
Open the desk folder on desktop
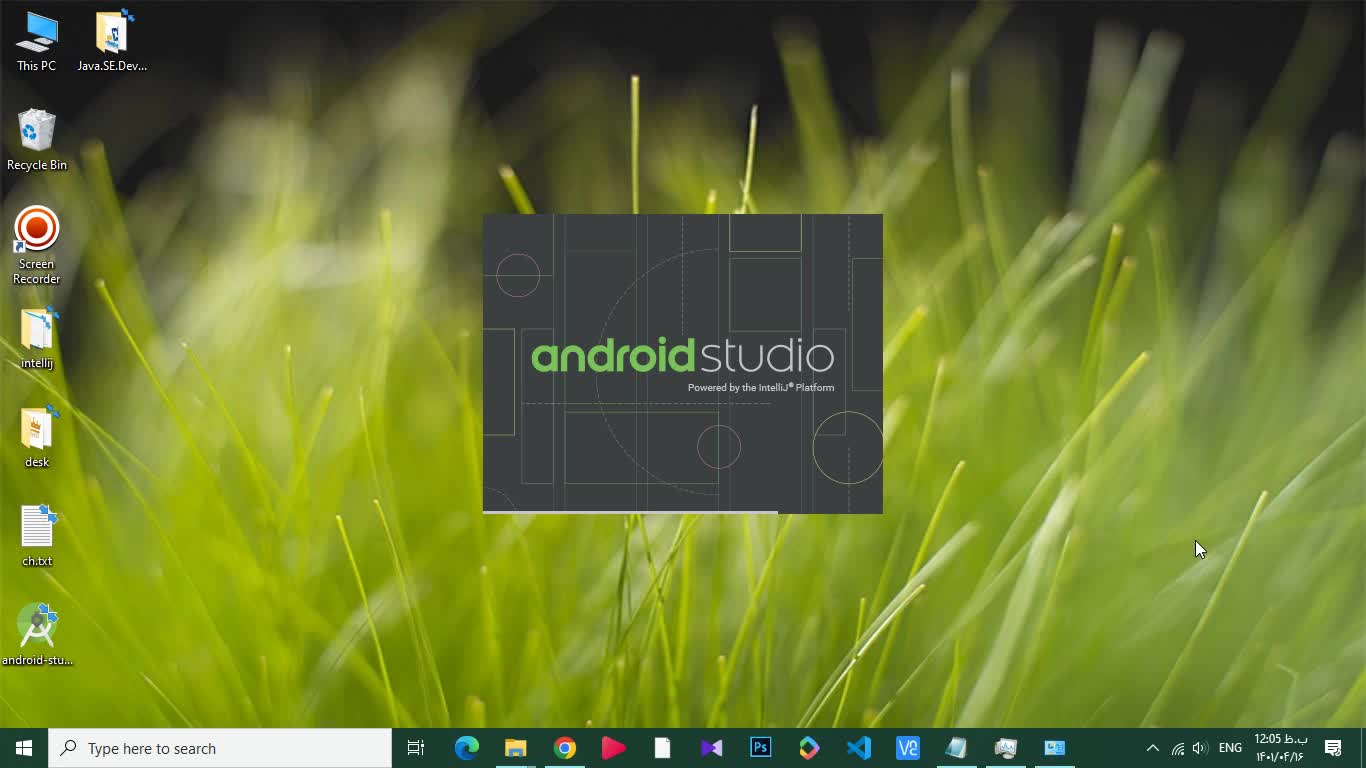[x=37, y=429]
